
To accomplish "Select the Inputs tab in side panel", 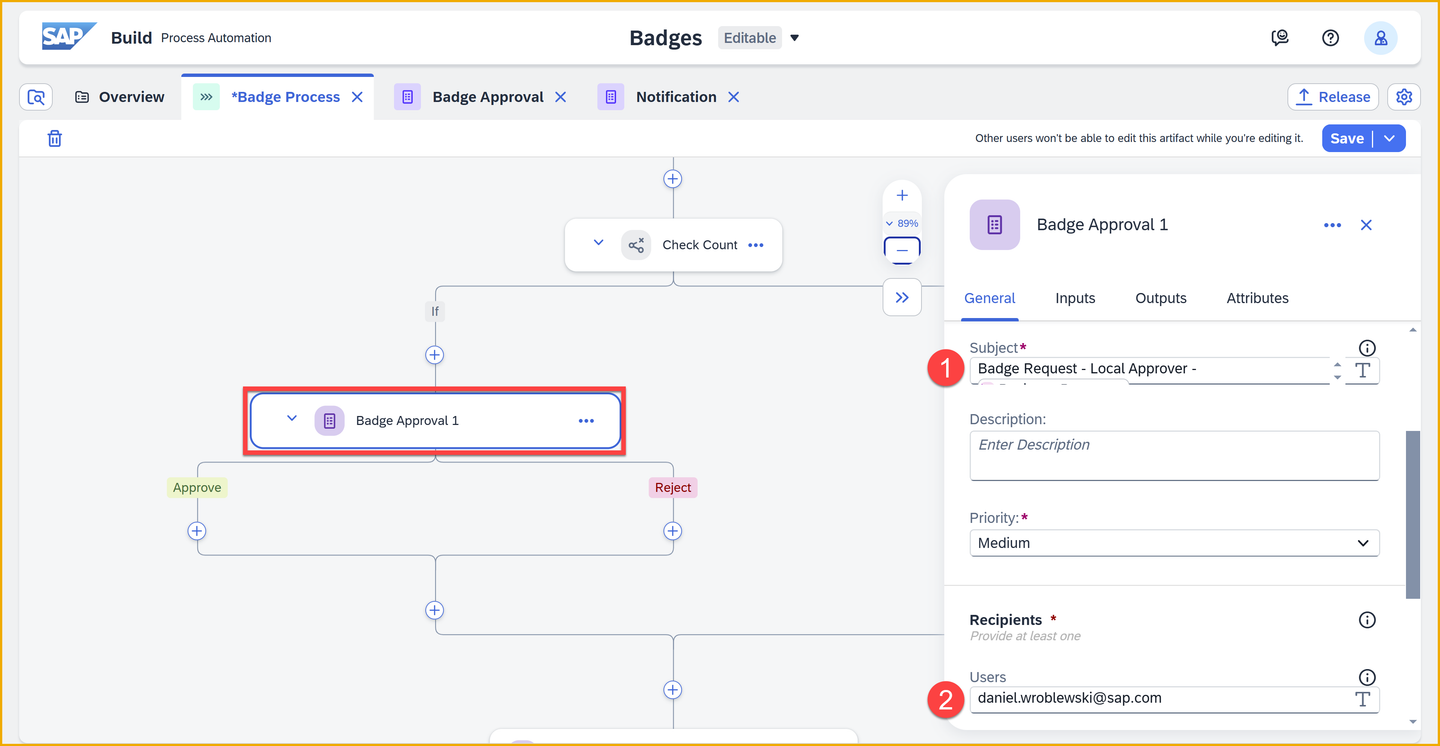I will 1075,298.
